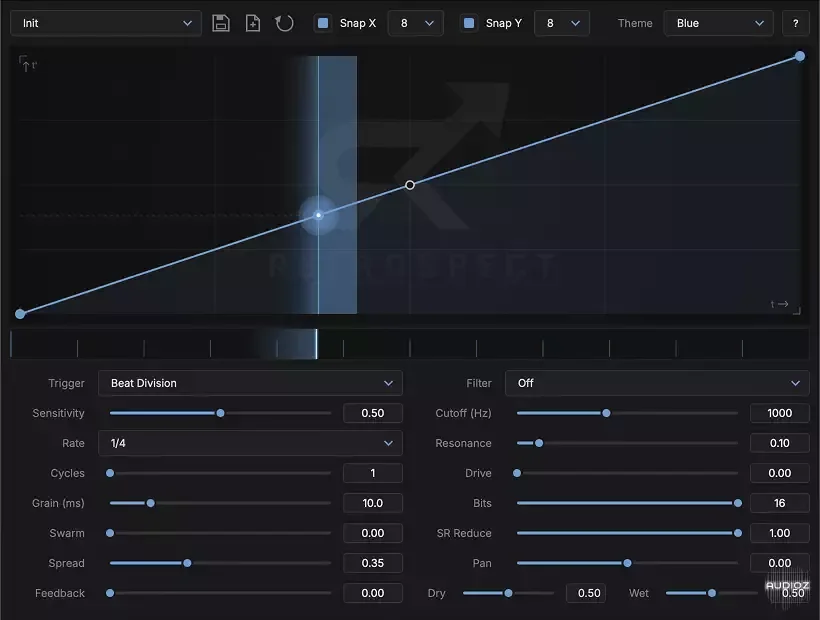This screenshot has height=620, width=820.
Task: Click the save preset floppy icon
Action: click(x=221, y=23)
